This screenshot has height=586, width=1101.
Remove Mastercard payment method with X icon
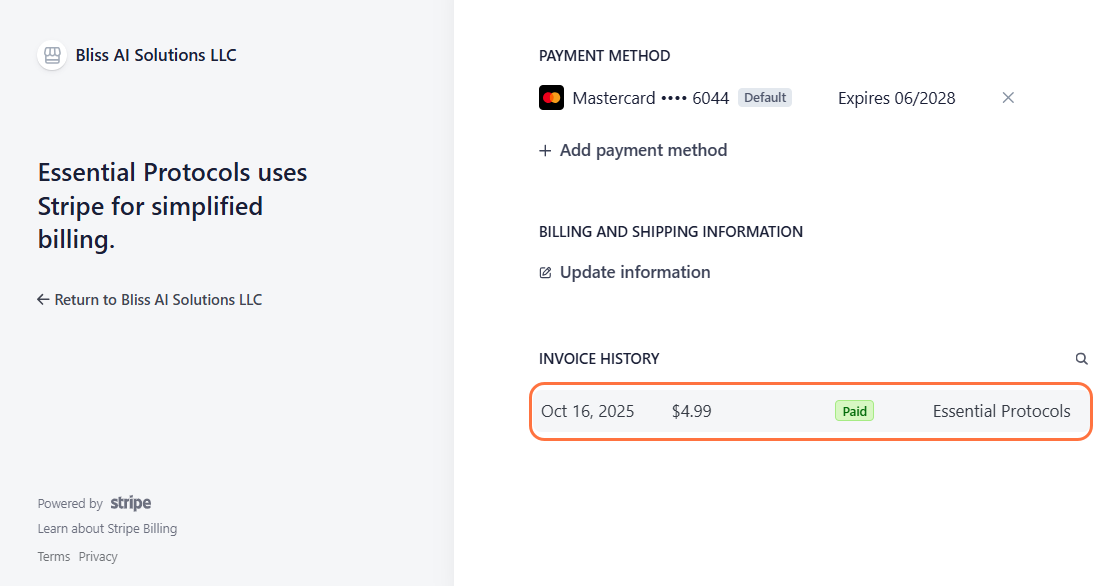click(1008, 98)
